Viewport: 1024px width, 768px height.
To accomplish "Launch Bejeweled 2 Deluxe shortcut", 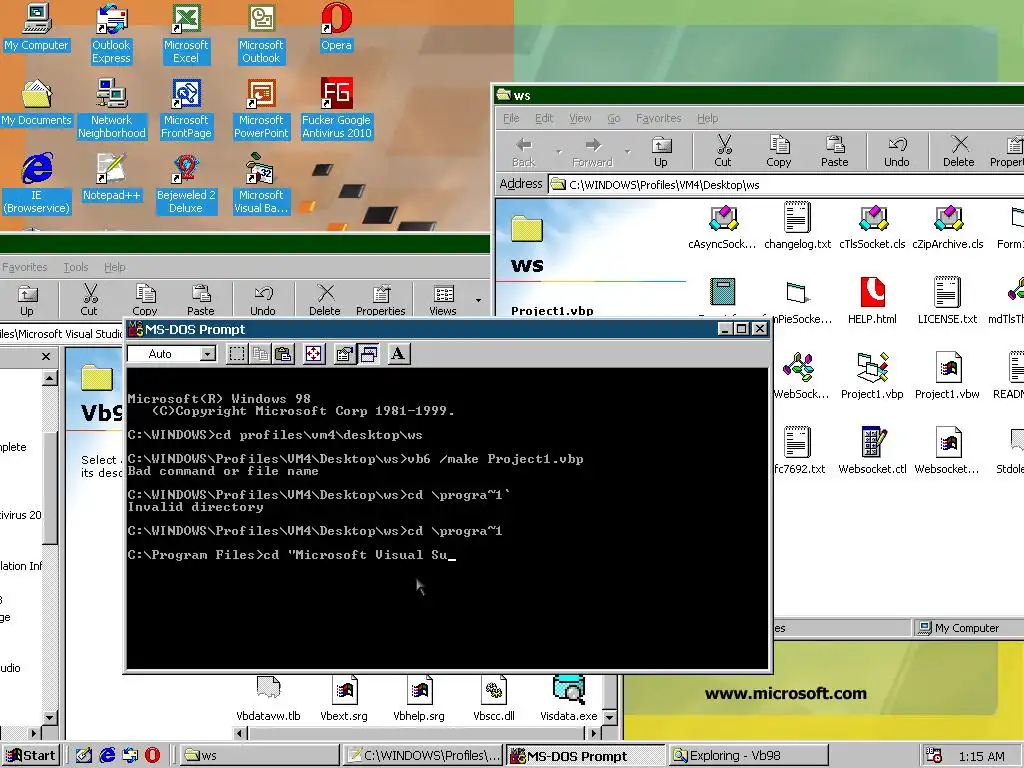I will 186,184.
